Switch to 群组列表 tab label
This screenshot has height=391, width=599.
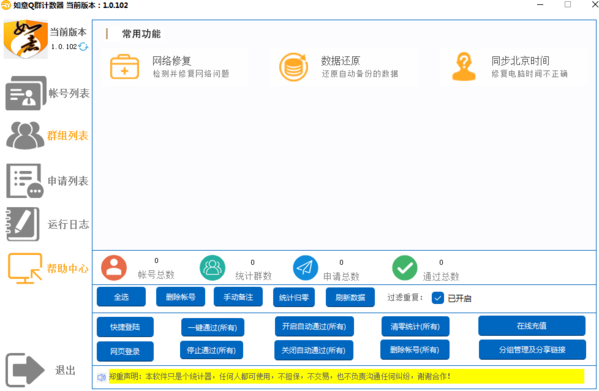pos(68,136)
